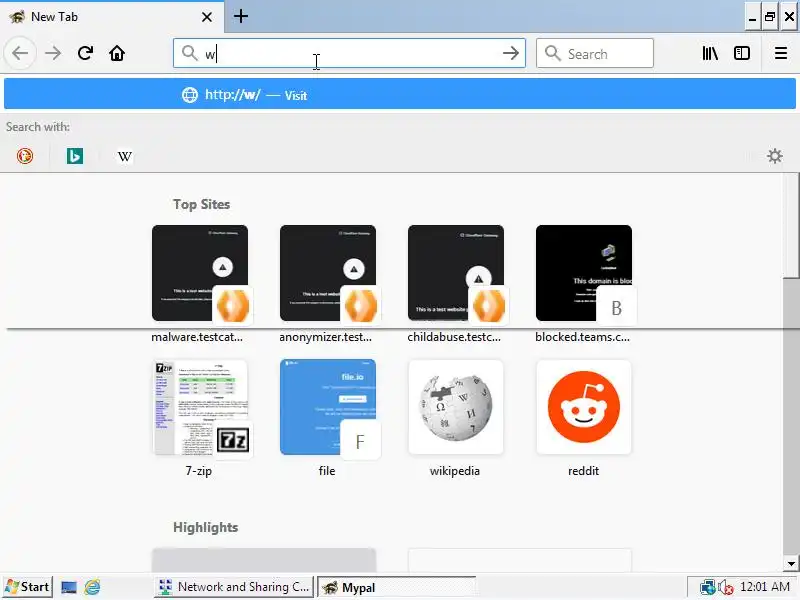Open the 7-zip top site tile
Image resolution: width=800 pixels, height=600 pixels.
point(199,407)
